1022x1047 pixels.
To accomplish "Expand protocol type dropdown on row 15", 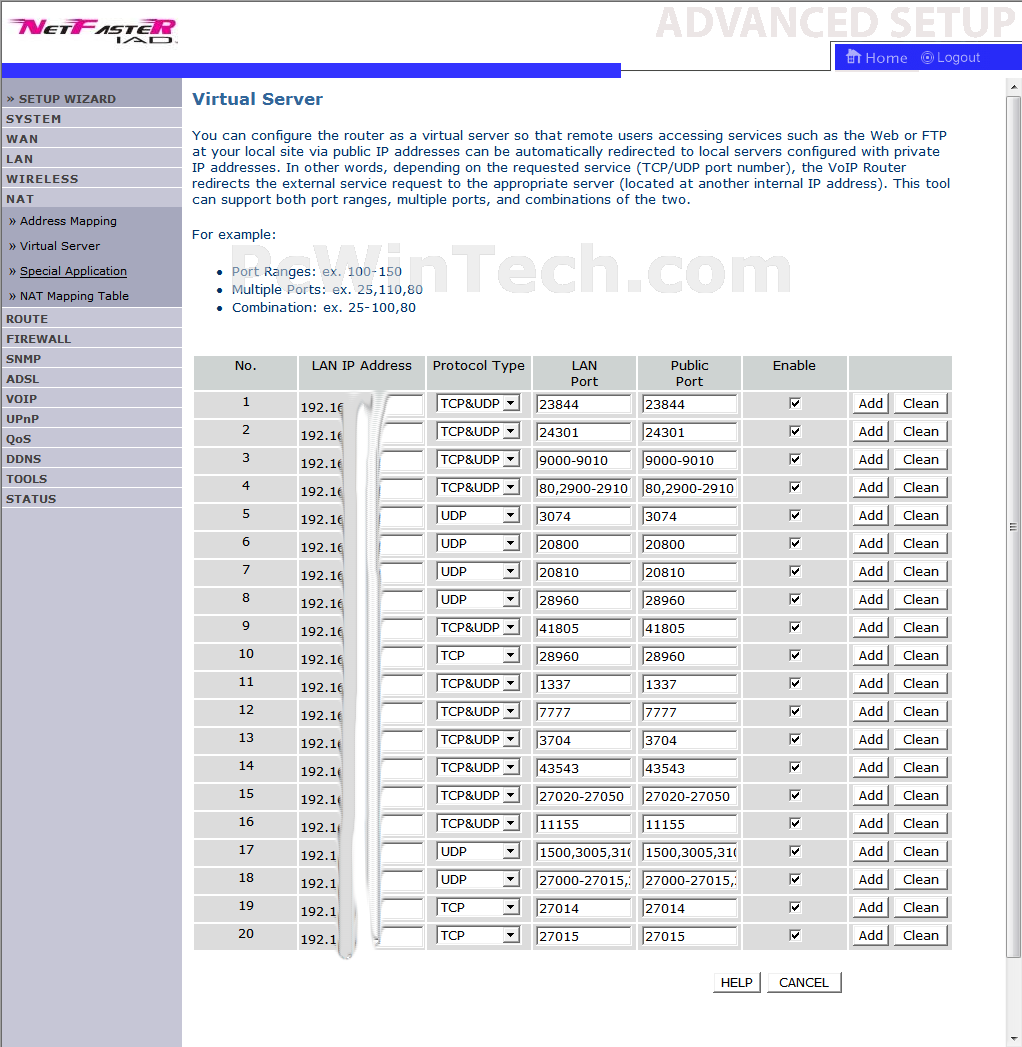I will tap(478, 796).
